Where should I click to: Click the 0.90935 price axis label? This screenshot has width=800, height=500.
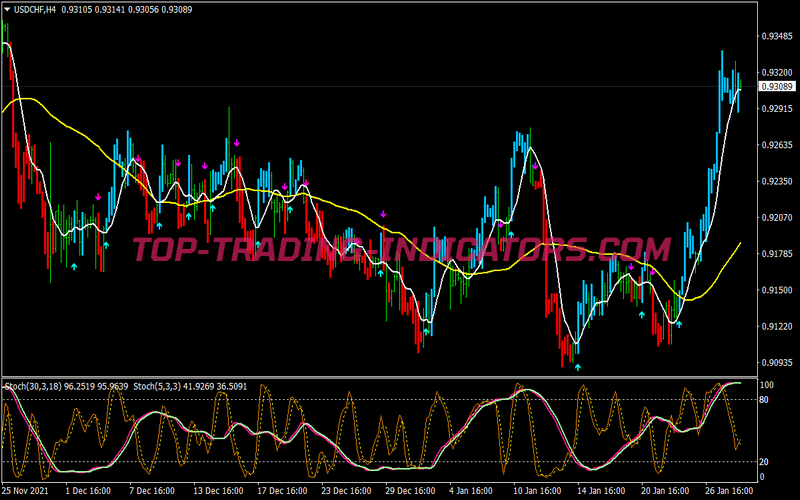pyautogui.click(x=777, y=362)
